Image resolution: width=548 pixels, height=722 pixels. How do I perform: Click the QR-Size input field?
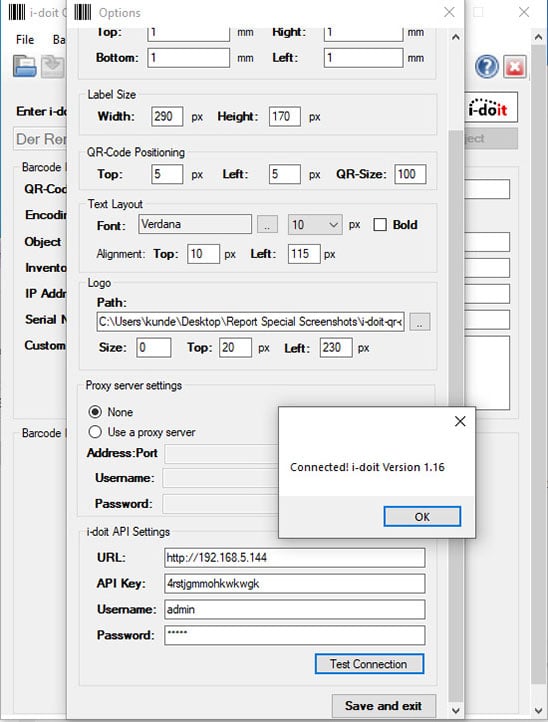(x=410, y=175)
